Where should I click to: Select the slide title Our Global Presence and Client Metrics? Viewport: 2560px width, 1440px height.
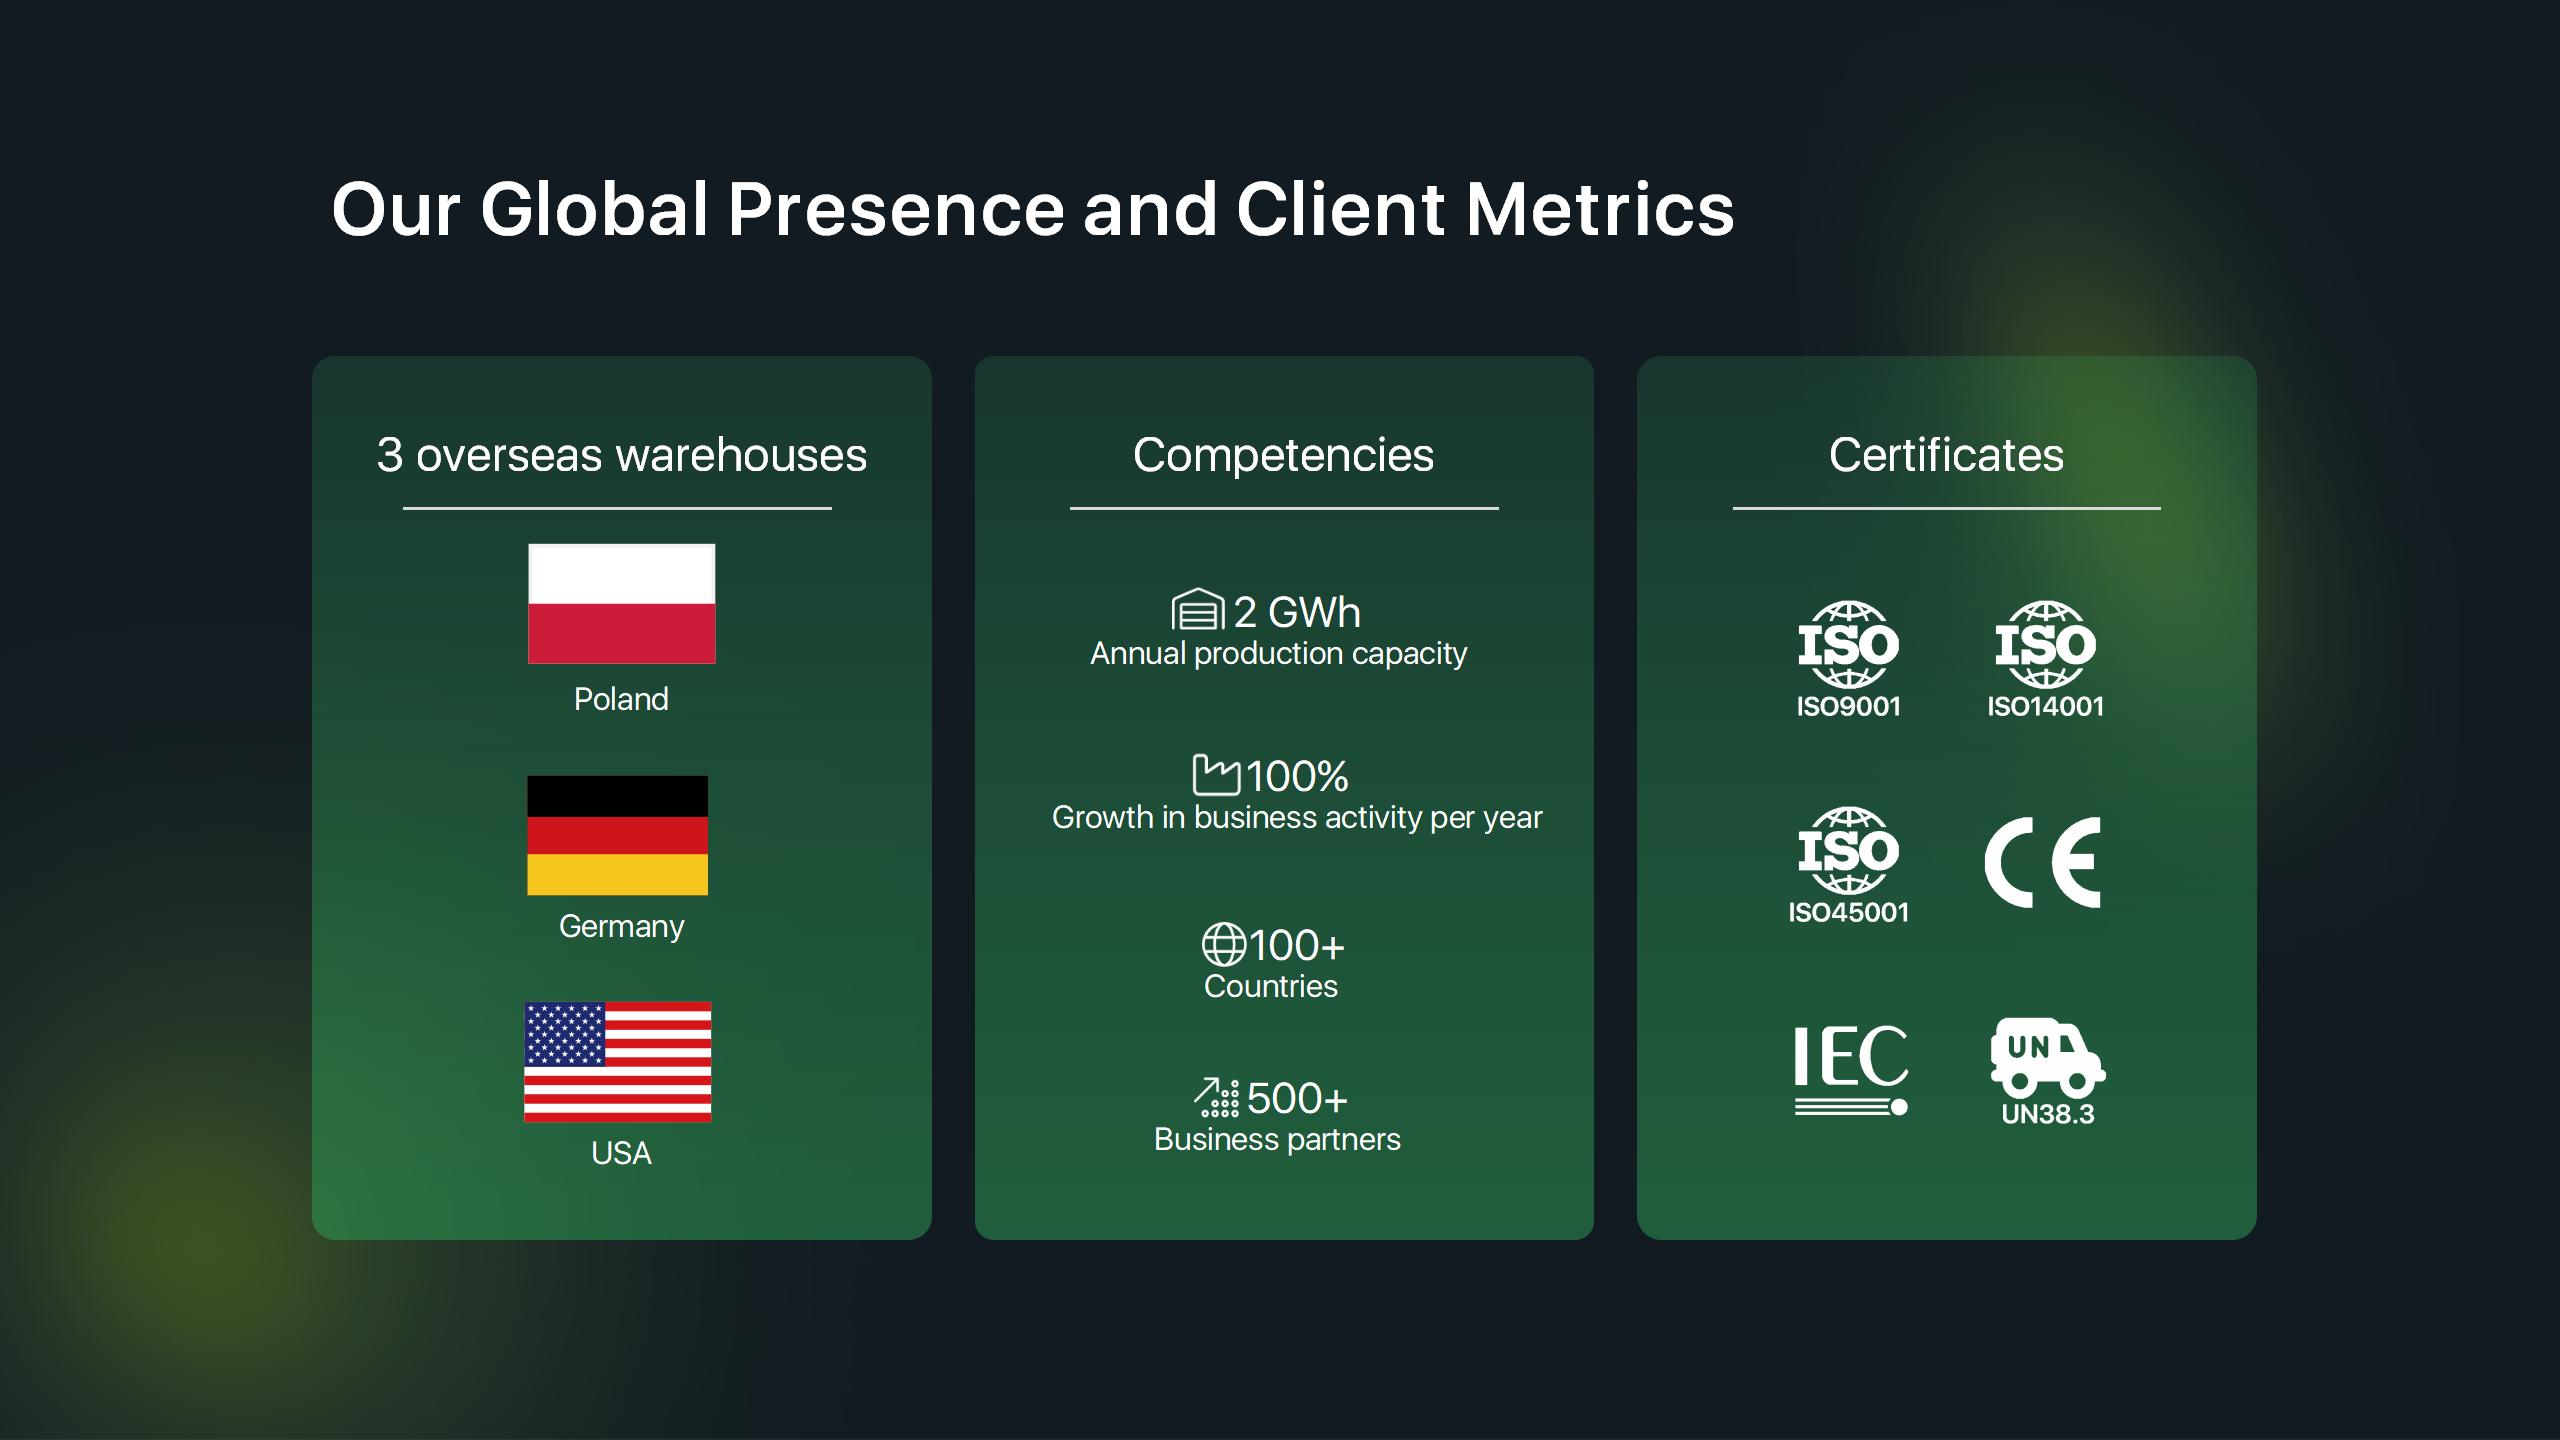(x=1032, y=209)
